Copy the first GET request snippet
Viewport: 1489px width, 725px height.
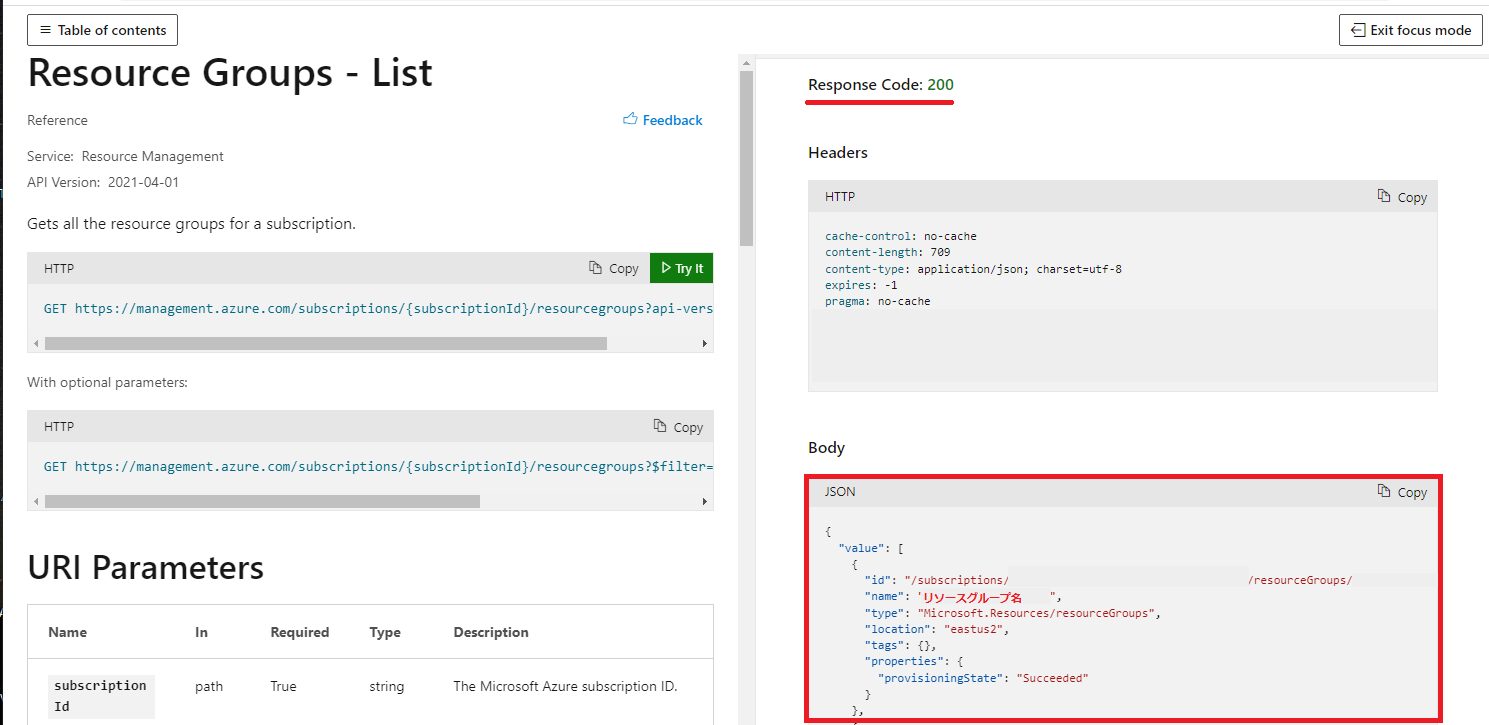click(614, 268)
